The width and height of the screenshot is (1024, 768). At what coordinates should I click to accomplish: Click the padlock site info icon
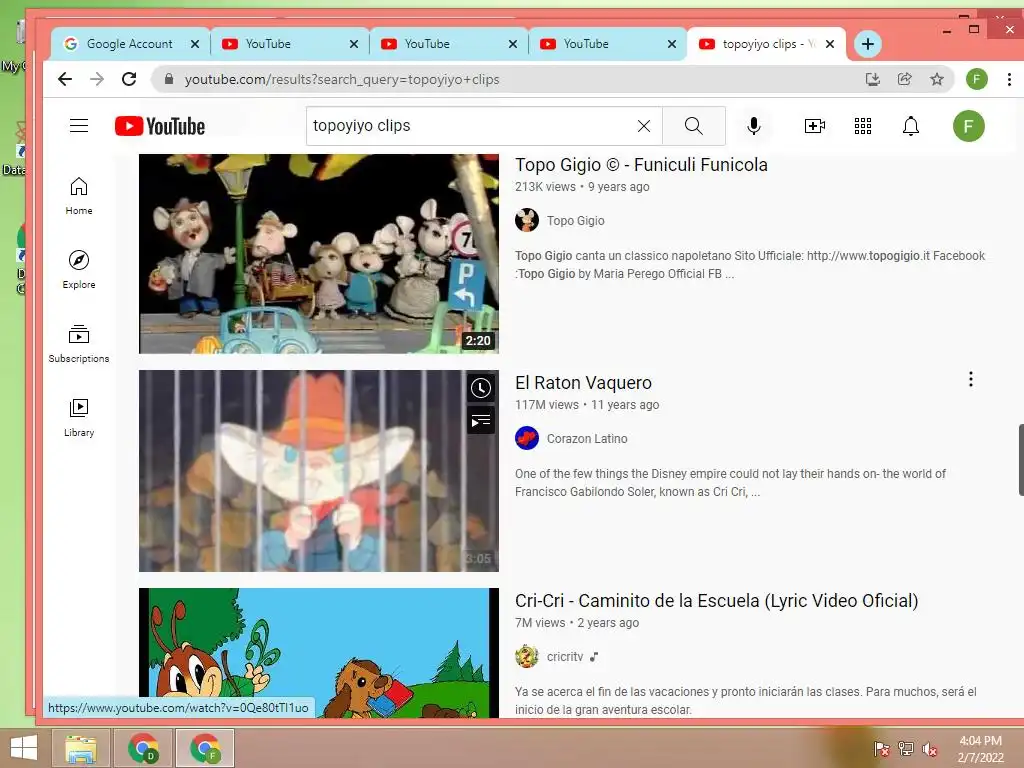coord(168,79)
